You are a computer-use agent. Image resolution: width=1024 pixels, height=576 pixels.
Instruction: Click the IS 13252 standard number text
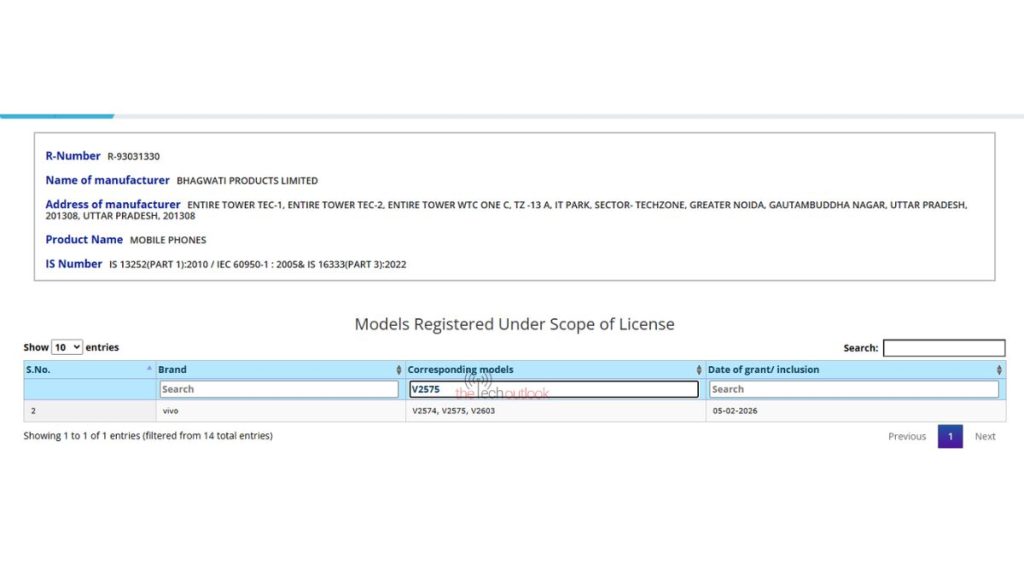tap(257, 264)
